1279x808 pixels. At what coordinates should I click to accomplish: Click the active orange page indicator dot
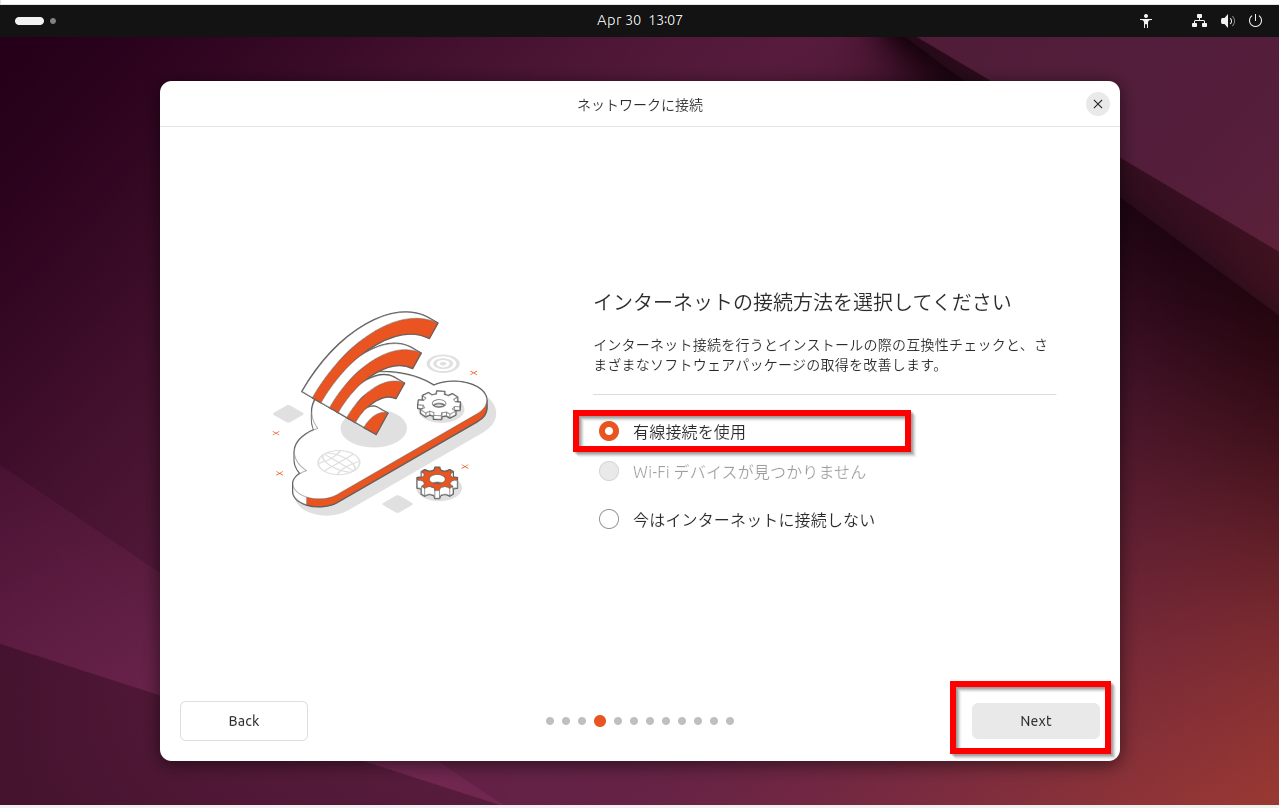pos(600,721)
